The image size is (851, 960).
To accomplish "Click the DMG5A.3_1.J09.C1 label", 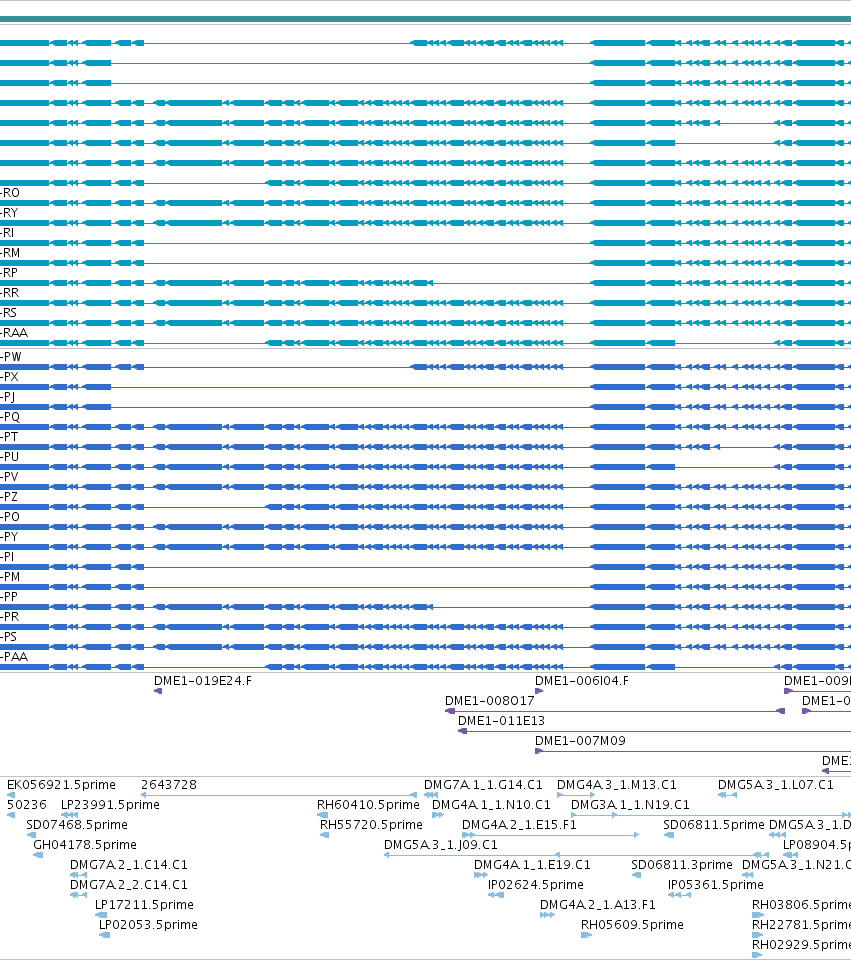I will point(441,845).
